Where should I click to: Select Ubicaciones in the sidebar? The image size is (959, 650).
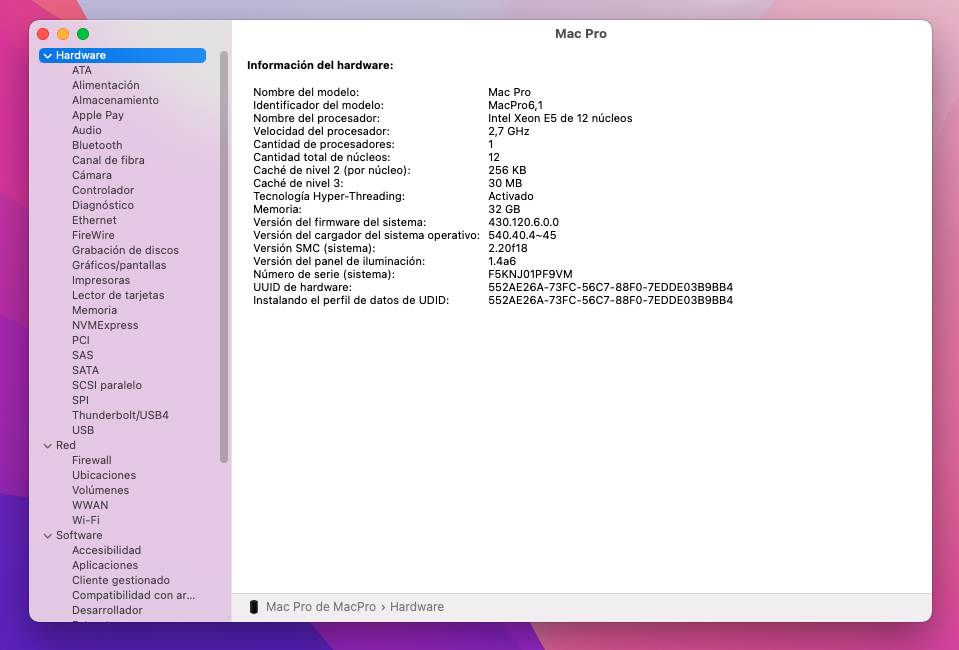104,475
